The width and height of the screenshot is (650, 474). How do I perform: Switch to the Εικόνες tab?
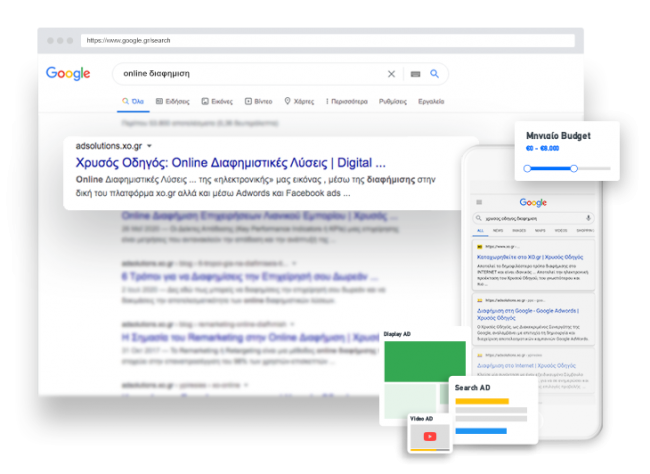217,101
